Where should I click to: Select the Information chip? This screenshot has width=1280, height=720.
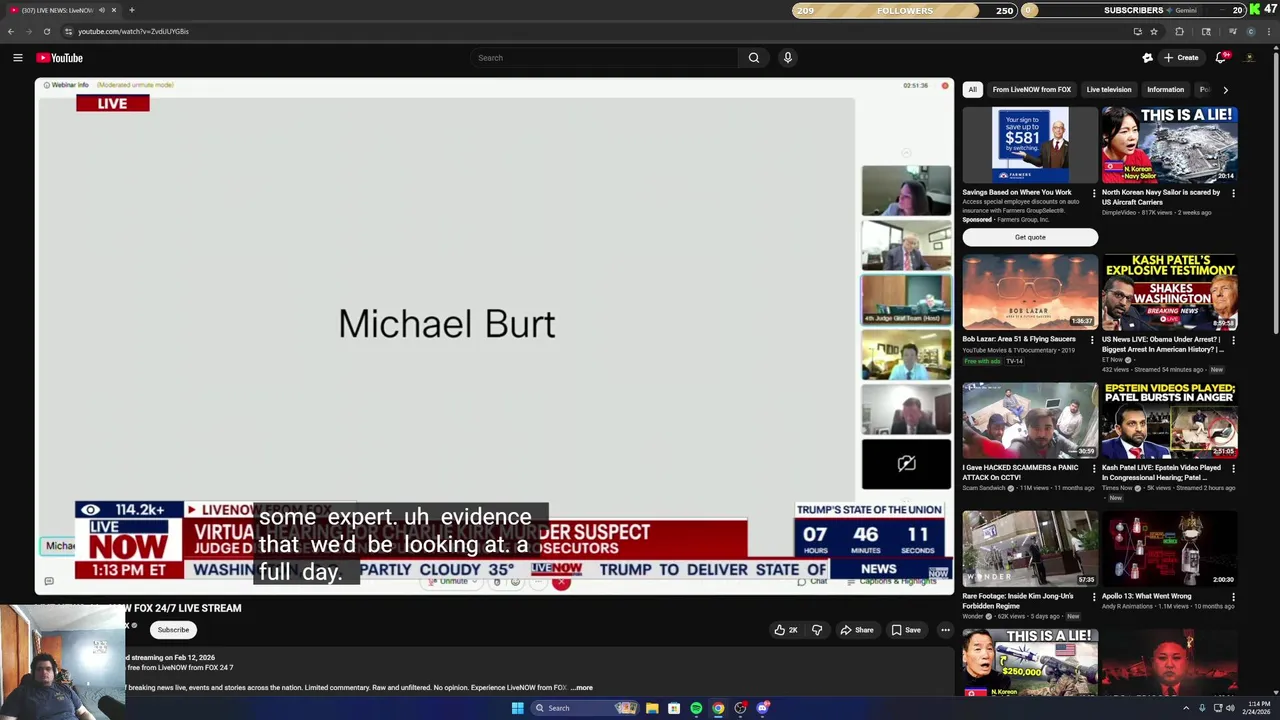tap(1165, 89)
